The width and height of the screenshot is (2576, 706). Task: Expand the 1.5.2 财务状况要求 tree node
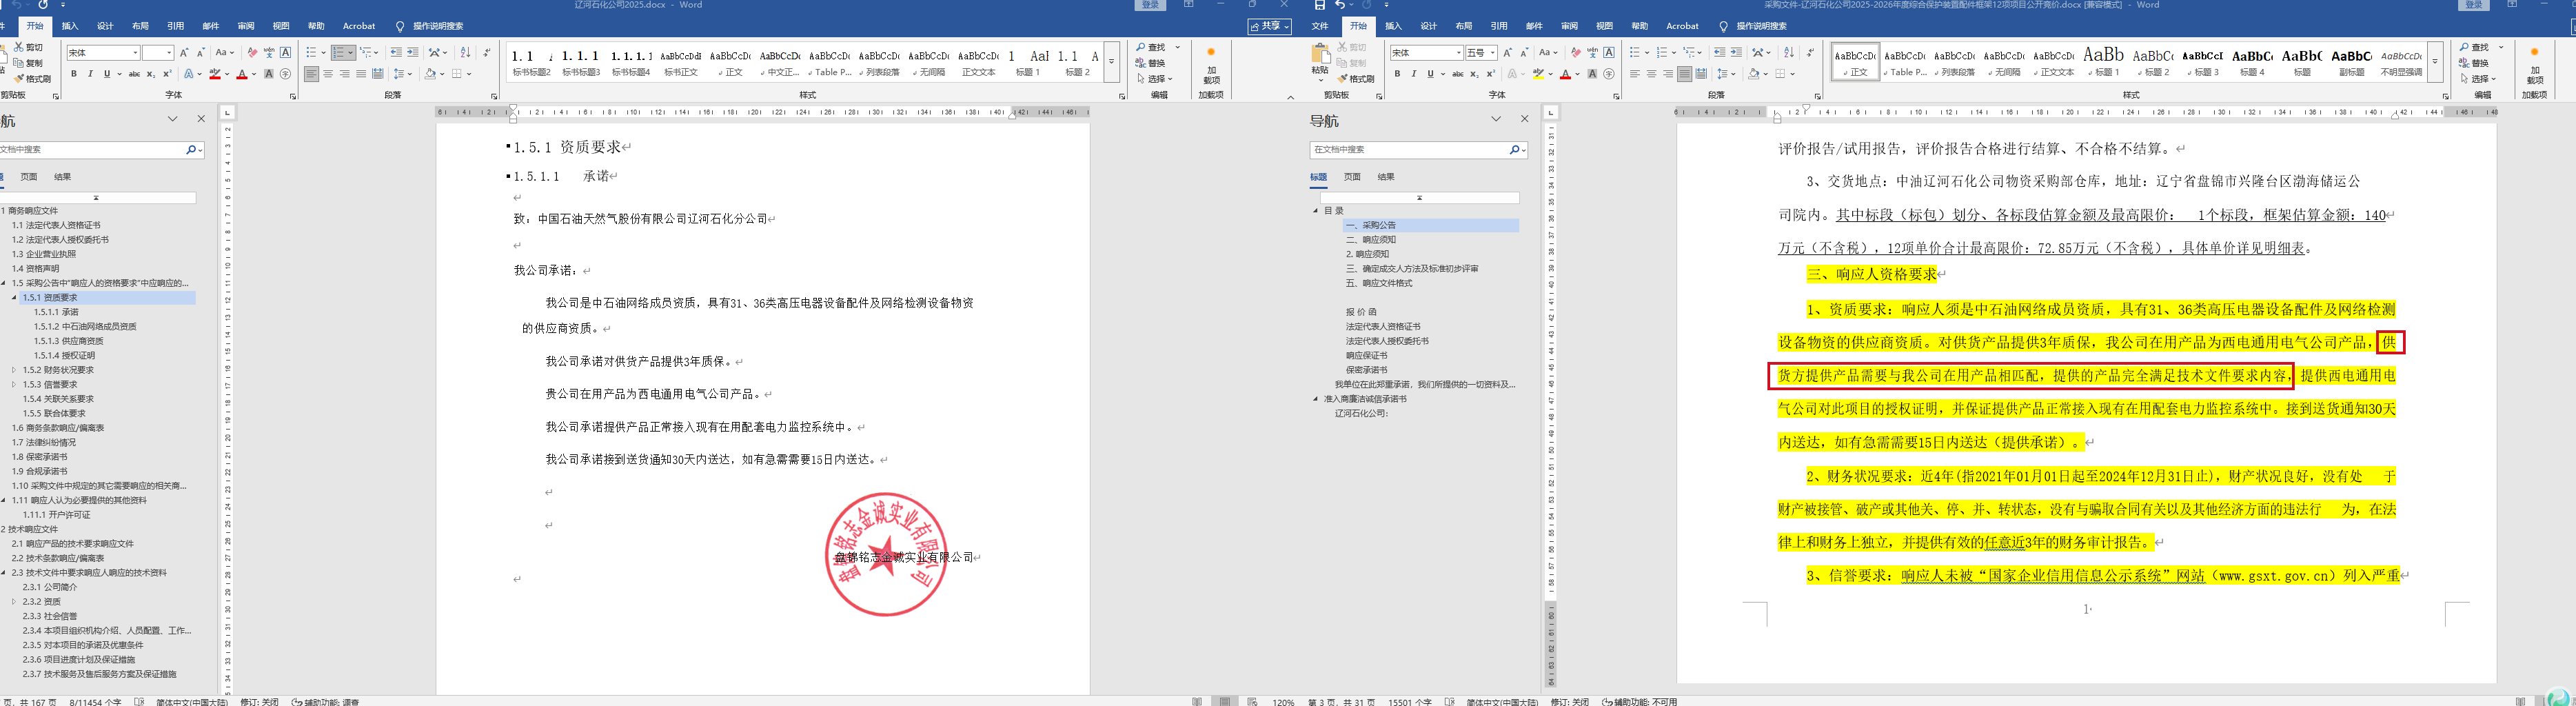14,370
